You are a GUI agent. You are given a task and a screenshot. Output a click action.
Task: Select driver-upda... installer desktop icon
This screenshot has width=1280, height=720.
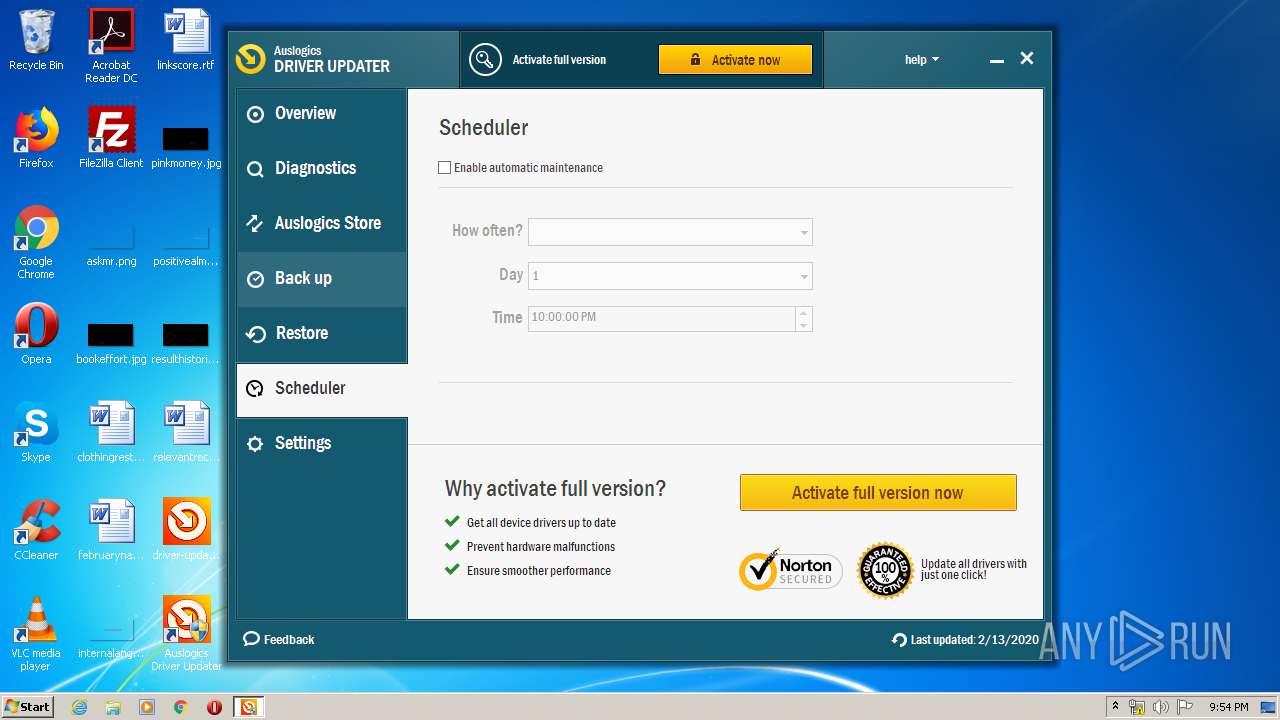coord(186,530)
